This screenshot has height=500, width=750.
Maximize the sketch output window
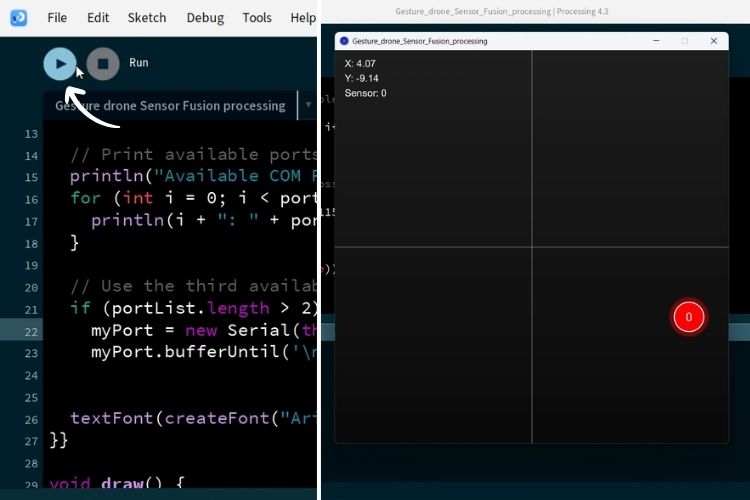pos(685,41)
